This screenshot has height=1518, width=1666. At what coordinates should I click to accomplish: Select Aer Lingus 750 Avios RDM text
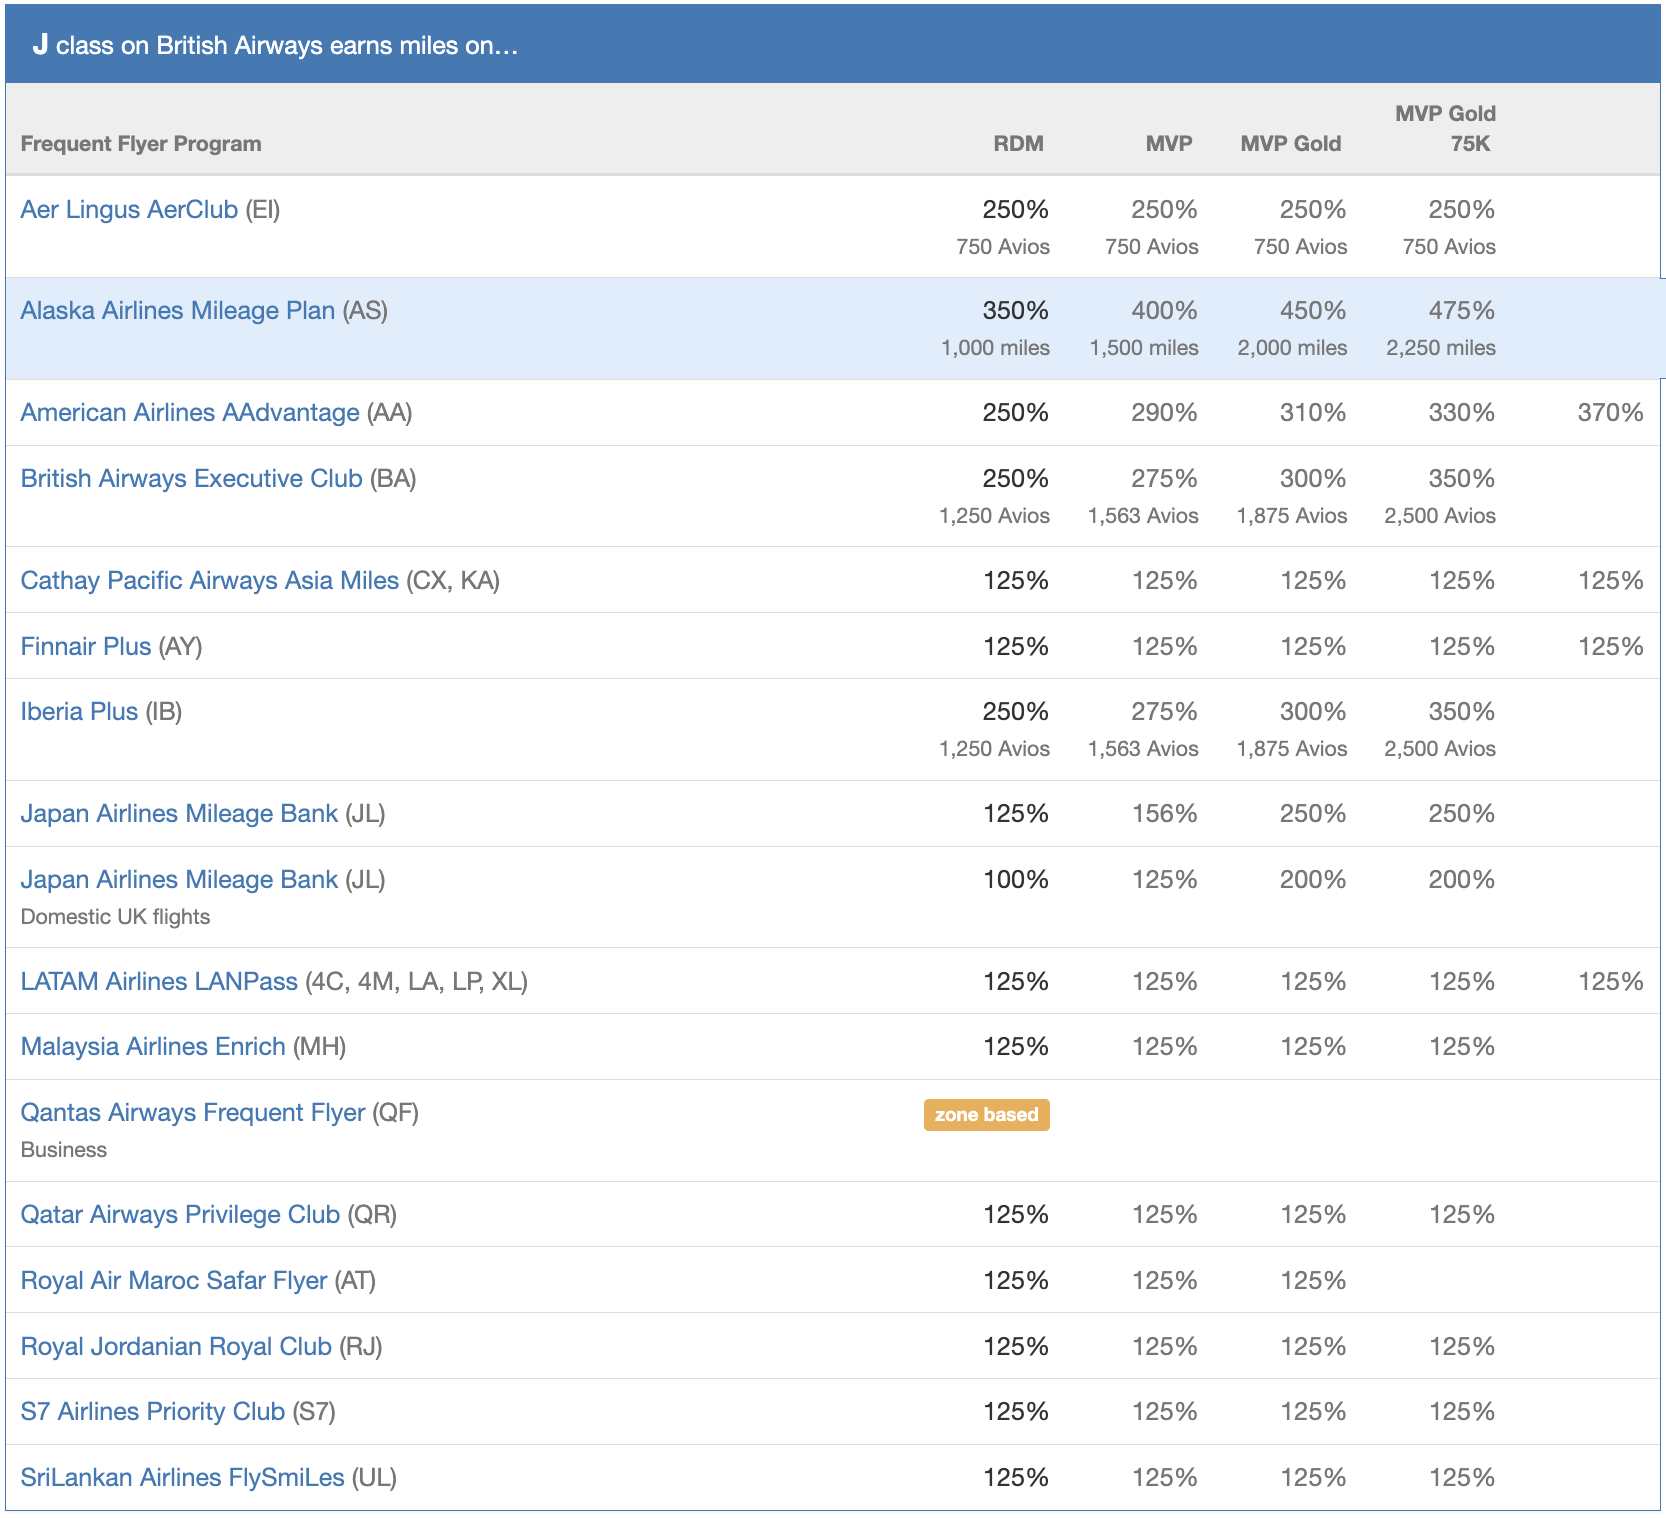click(x=1003, y=247)
